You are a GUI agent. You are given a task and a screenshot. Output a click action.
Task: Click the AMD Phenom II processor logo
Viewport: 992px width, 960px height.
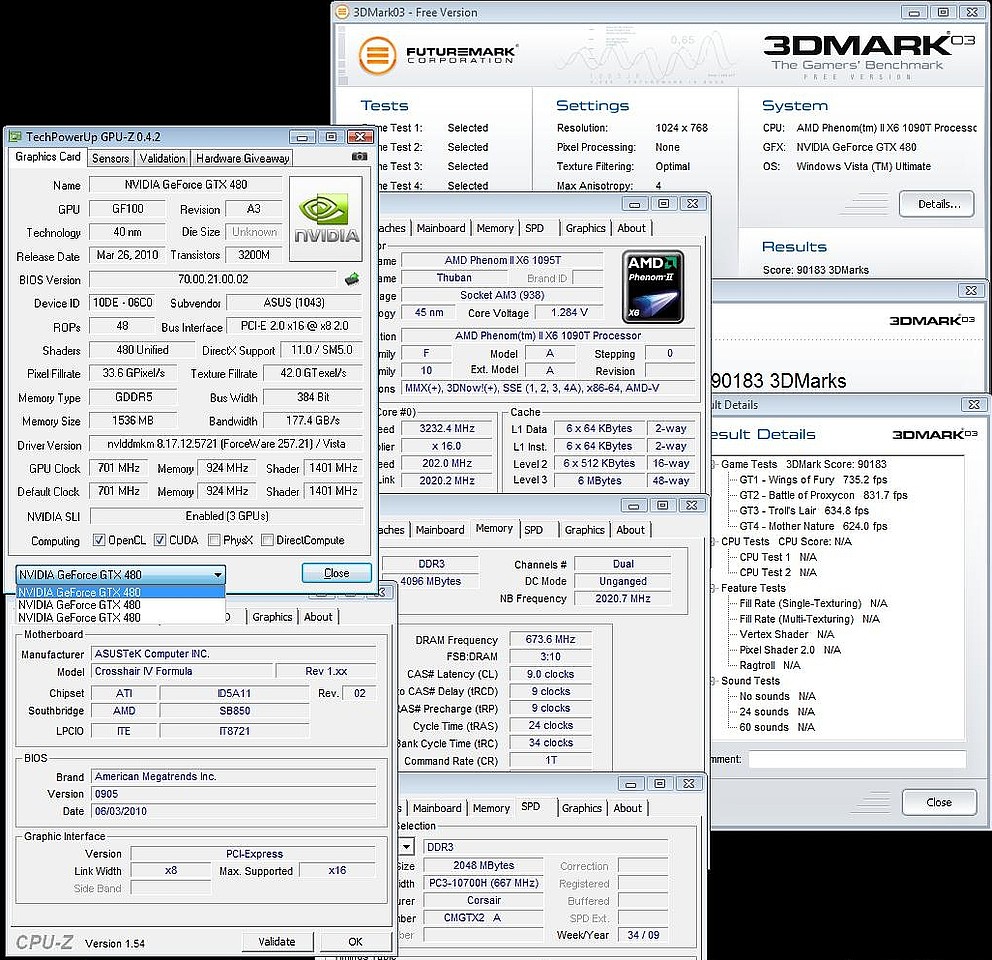pos(652,287)
